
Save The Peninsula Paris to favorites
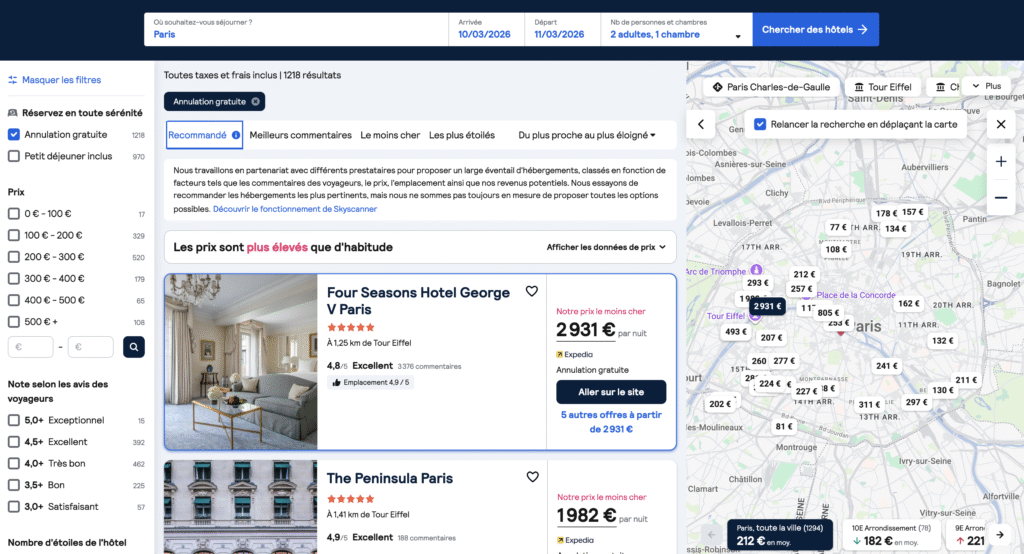[x=532, y=477]
